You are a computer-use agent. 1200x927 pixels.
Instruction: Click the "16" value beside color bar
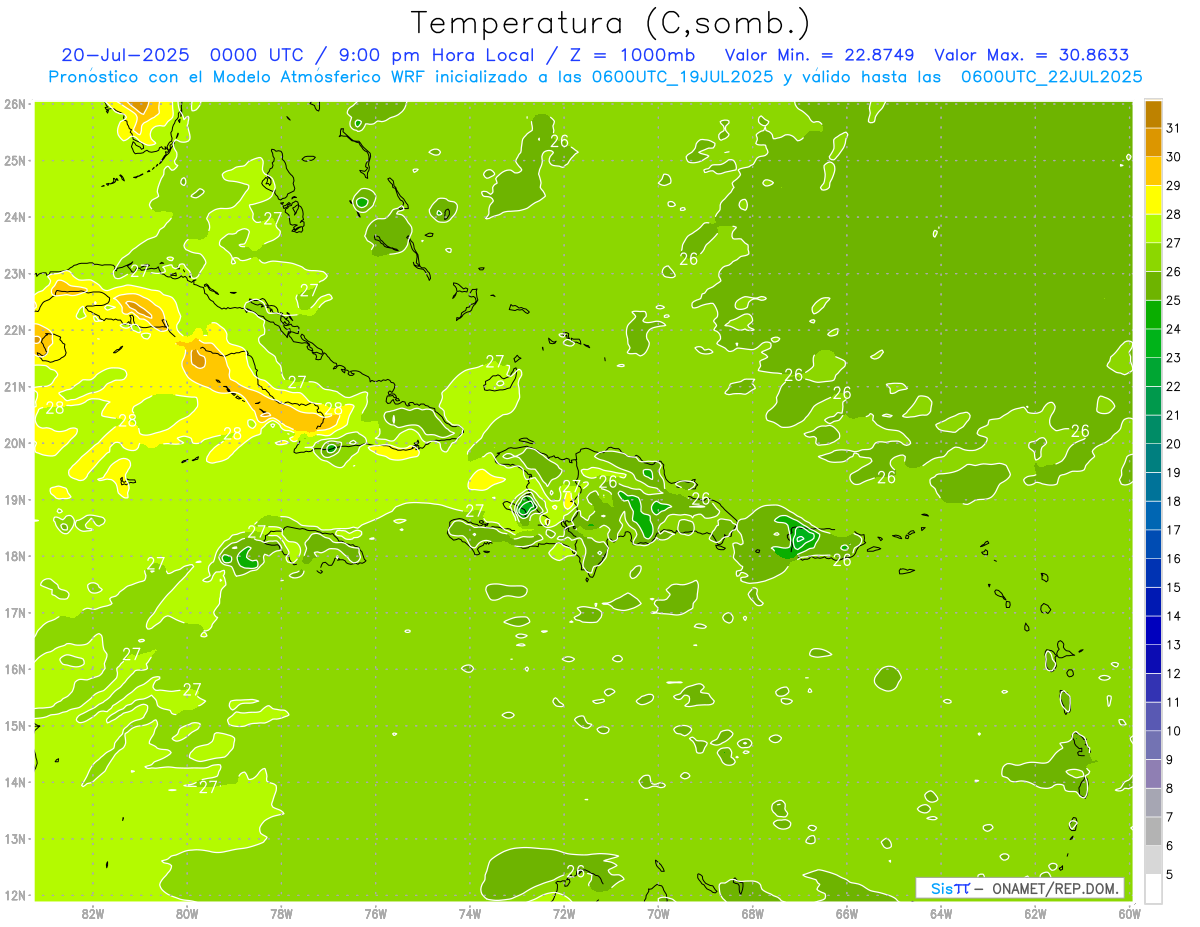point(1174,558)
